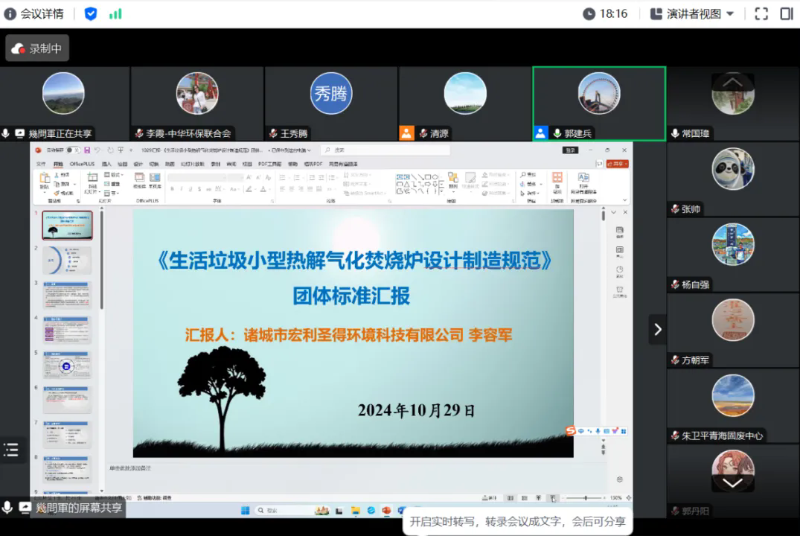The height and width of the screenshot is (536, 800).
Task: Click 王秀腾's 秀腾 avatar
Action: (x=331, y=94)
